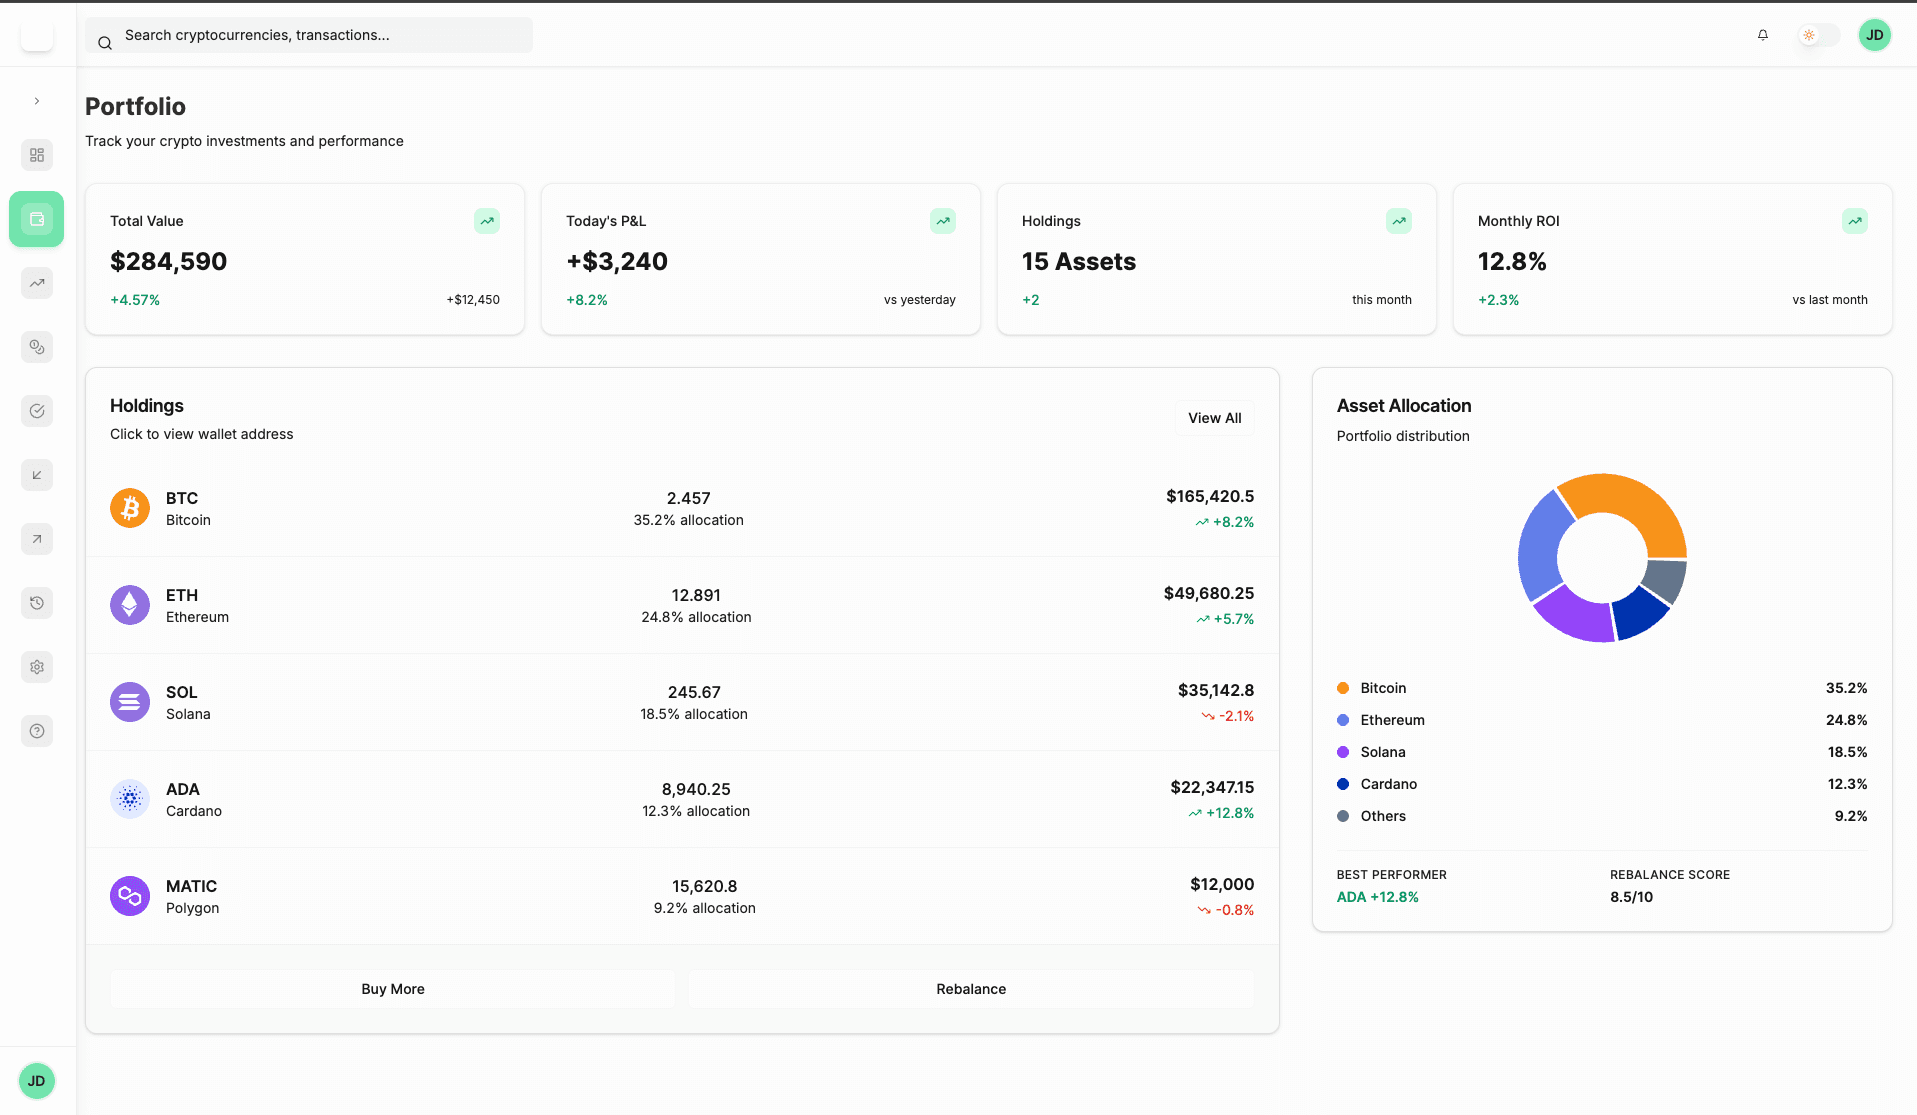
Task: Click the Ethereum logo in holdings list
Action: pos(129,605)
